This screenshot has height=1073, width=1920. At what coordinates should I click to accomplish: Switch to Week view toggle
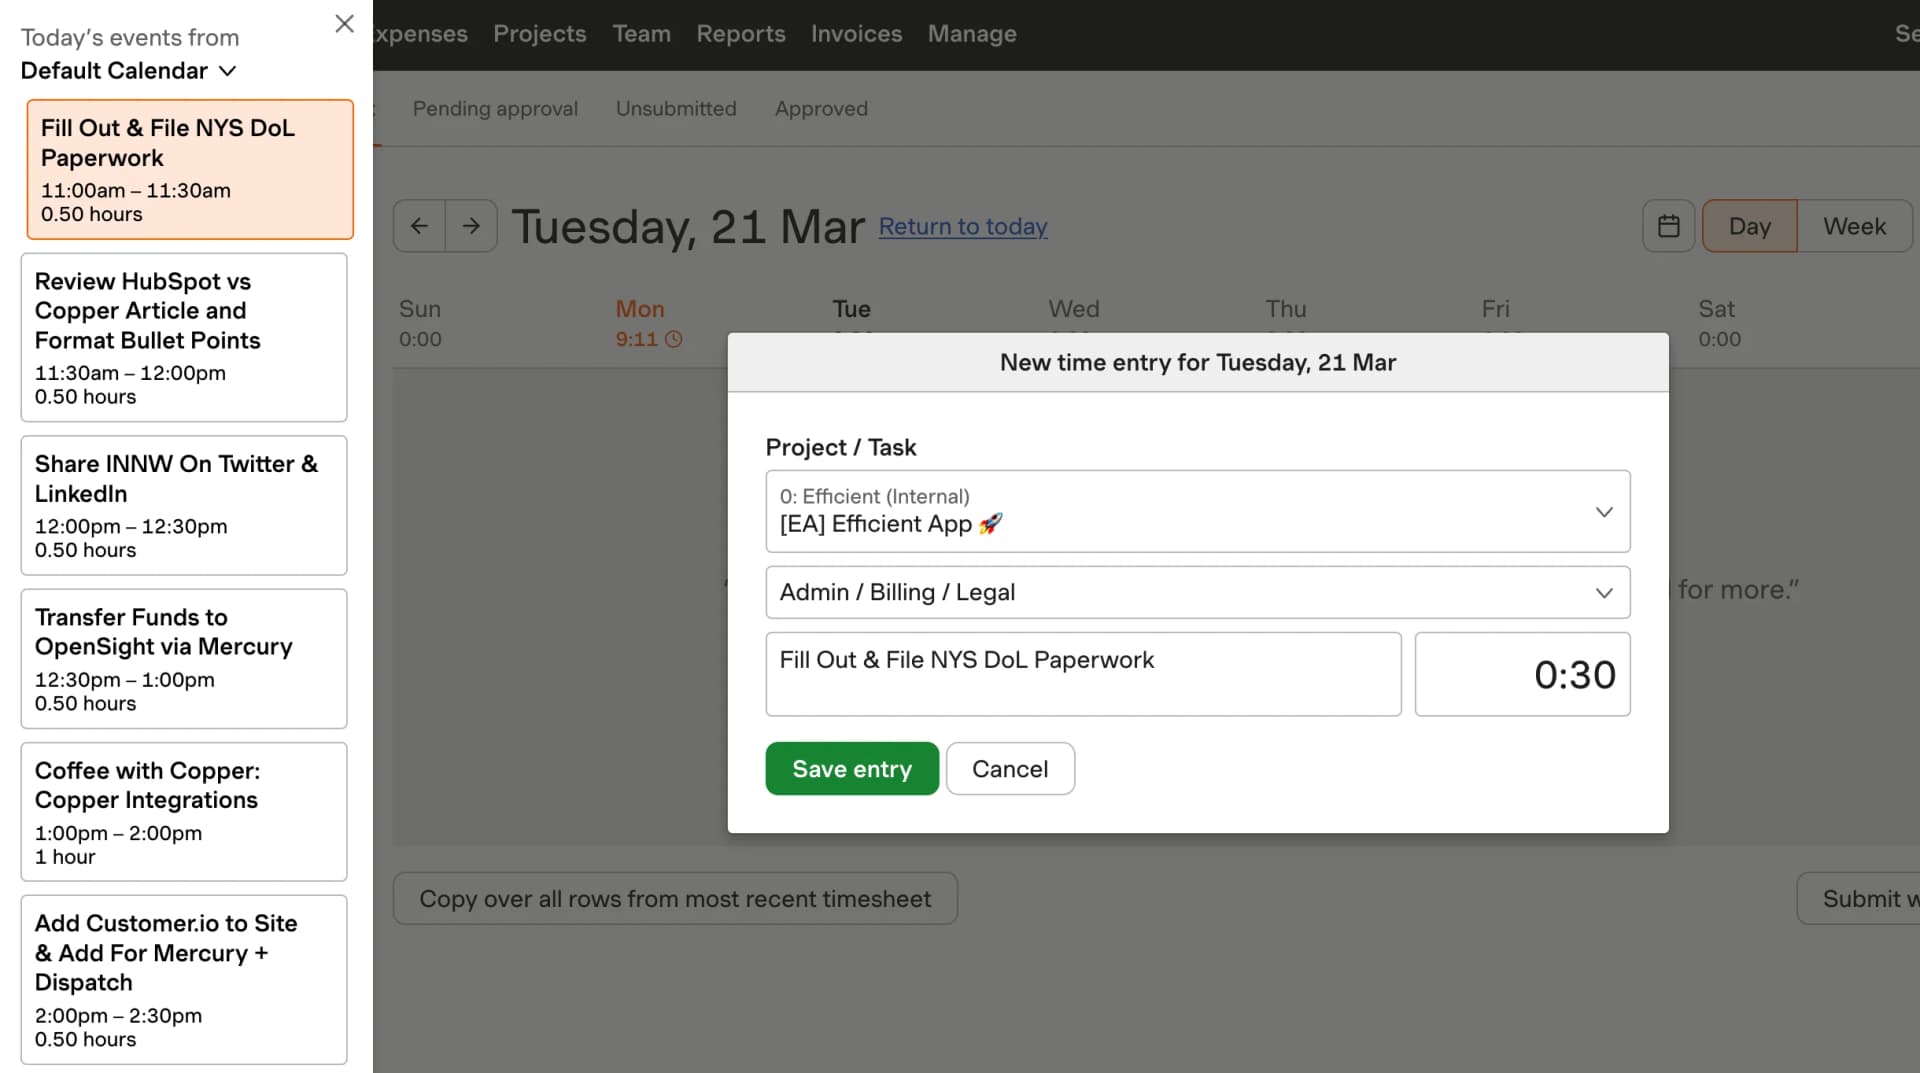tap(1854, 226)
